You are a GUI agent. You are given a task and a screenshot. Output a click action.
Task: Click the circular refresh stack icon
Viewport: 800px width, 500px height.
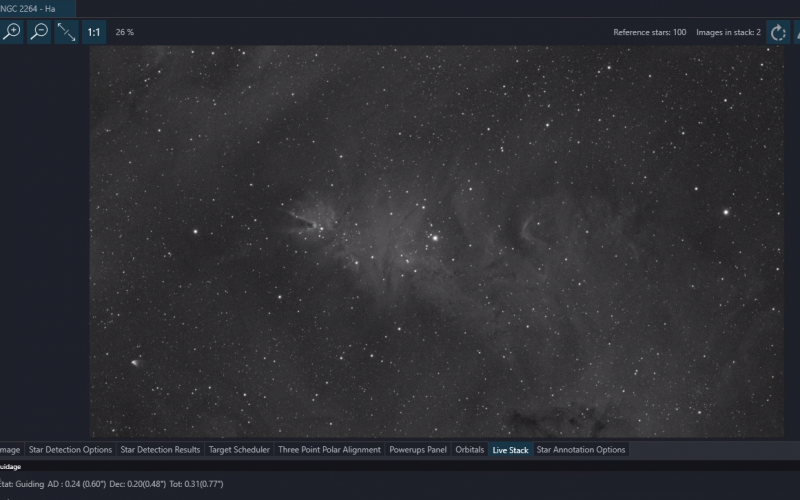(x=778, y=33)
